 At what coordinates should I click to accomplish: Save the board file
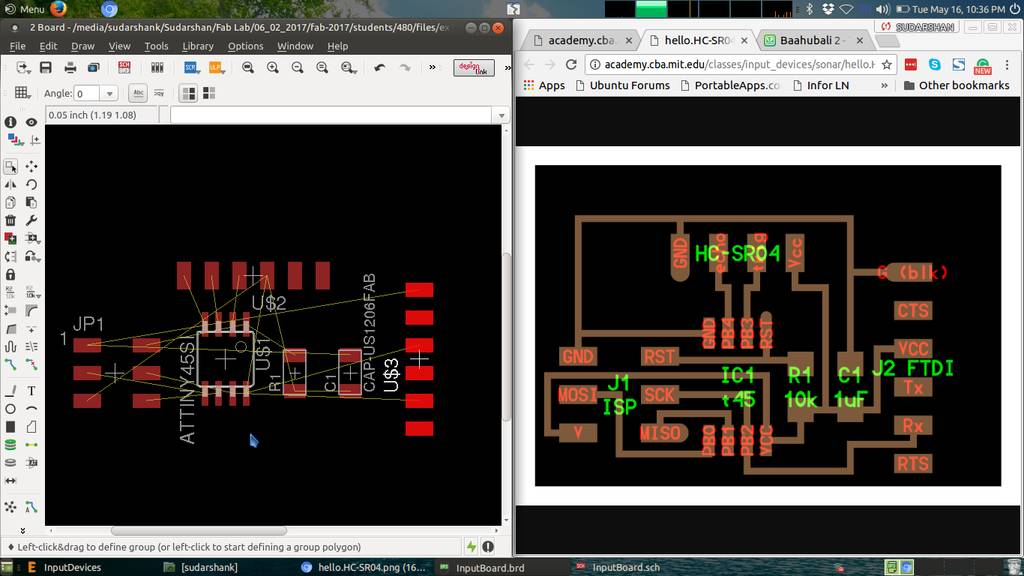pos(46,67)
